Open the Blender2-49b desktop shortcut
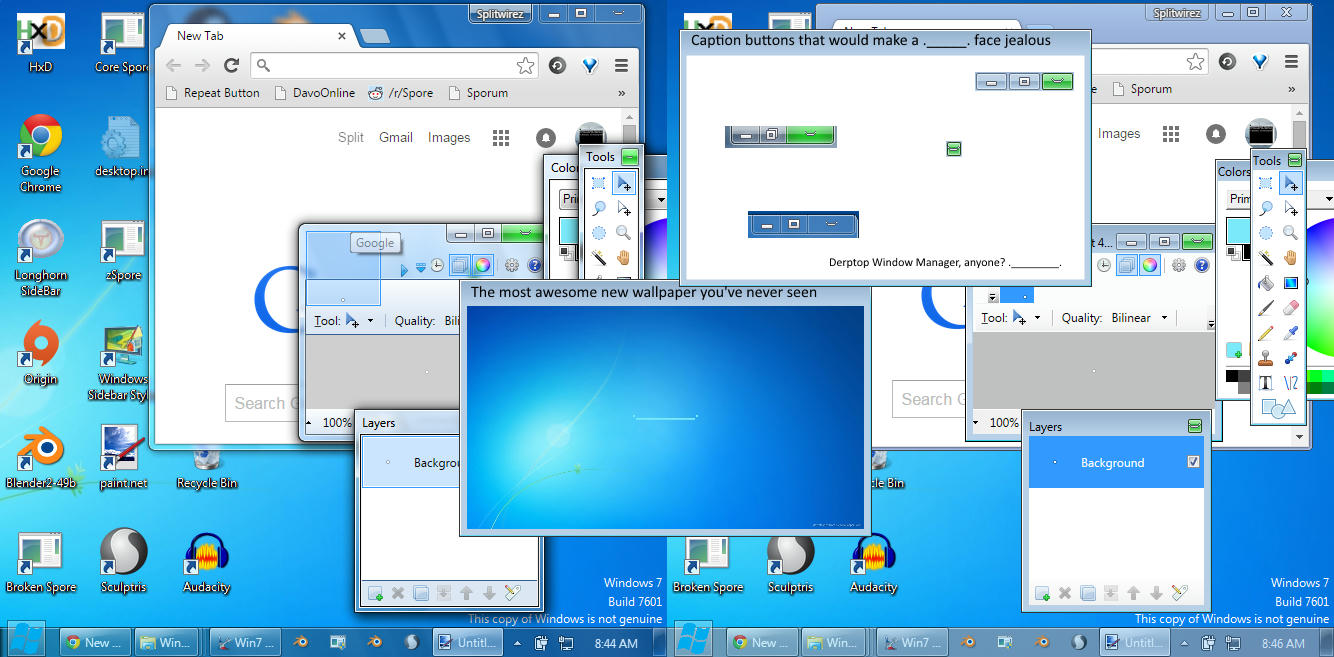 [40, 458]
